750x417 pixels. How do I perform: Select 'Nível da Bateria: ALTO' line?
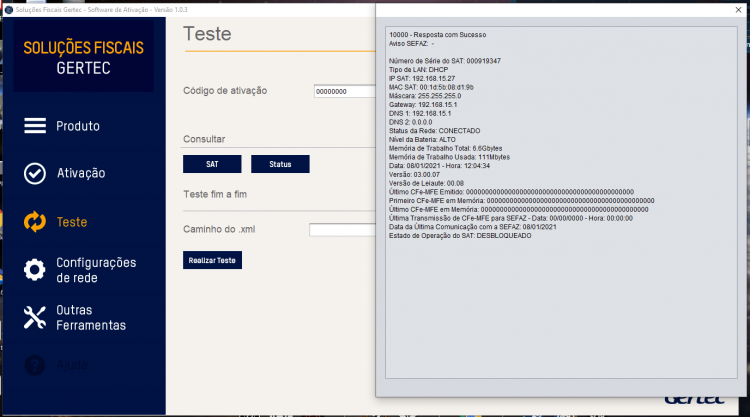pyautogui.click(x=422, y=140)
